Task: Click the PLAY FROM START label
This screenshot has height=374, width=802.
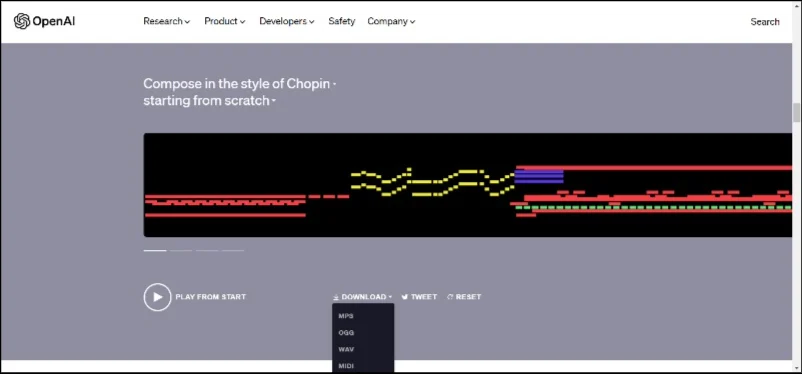Action: click(x=211, y=297)
